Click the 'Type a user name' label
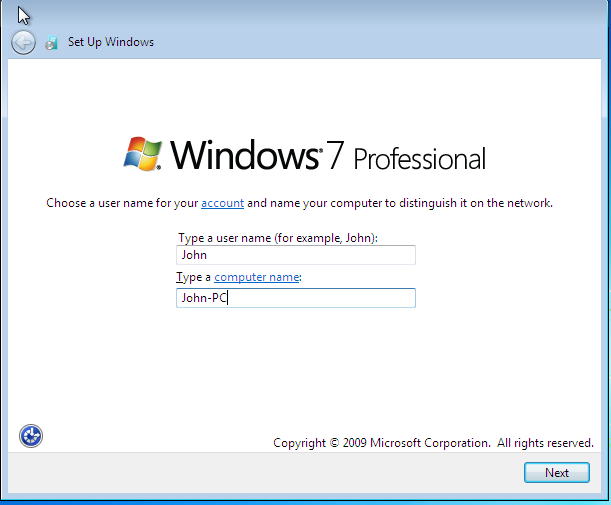Screen dimensions: 611x505 pyautogui.click(x=278, y=238)
